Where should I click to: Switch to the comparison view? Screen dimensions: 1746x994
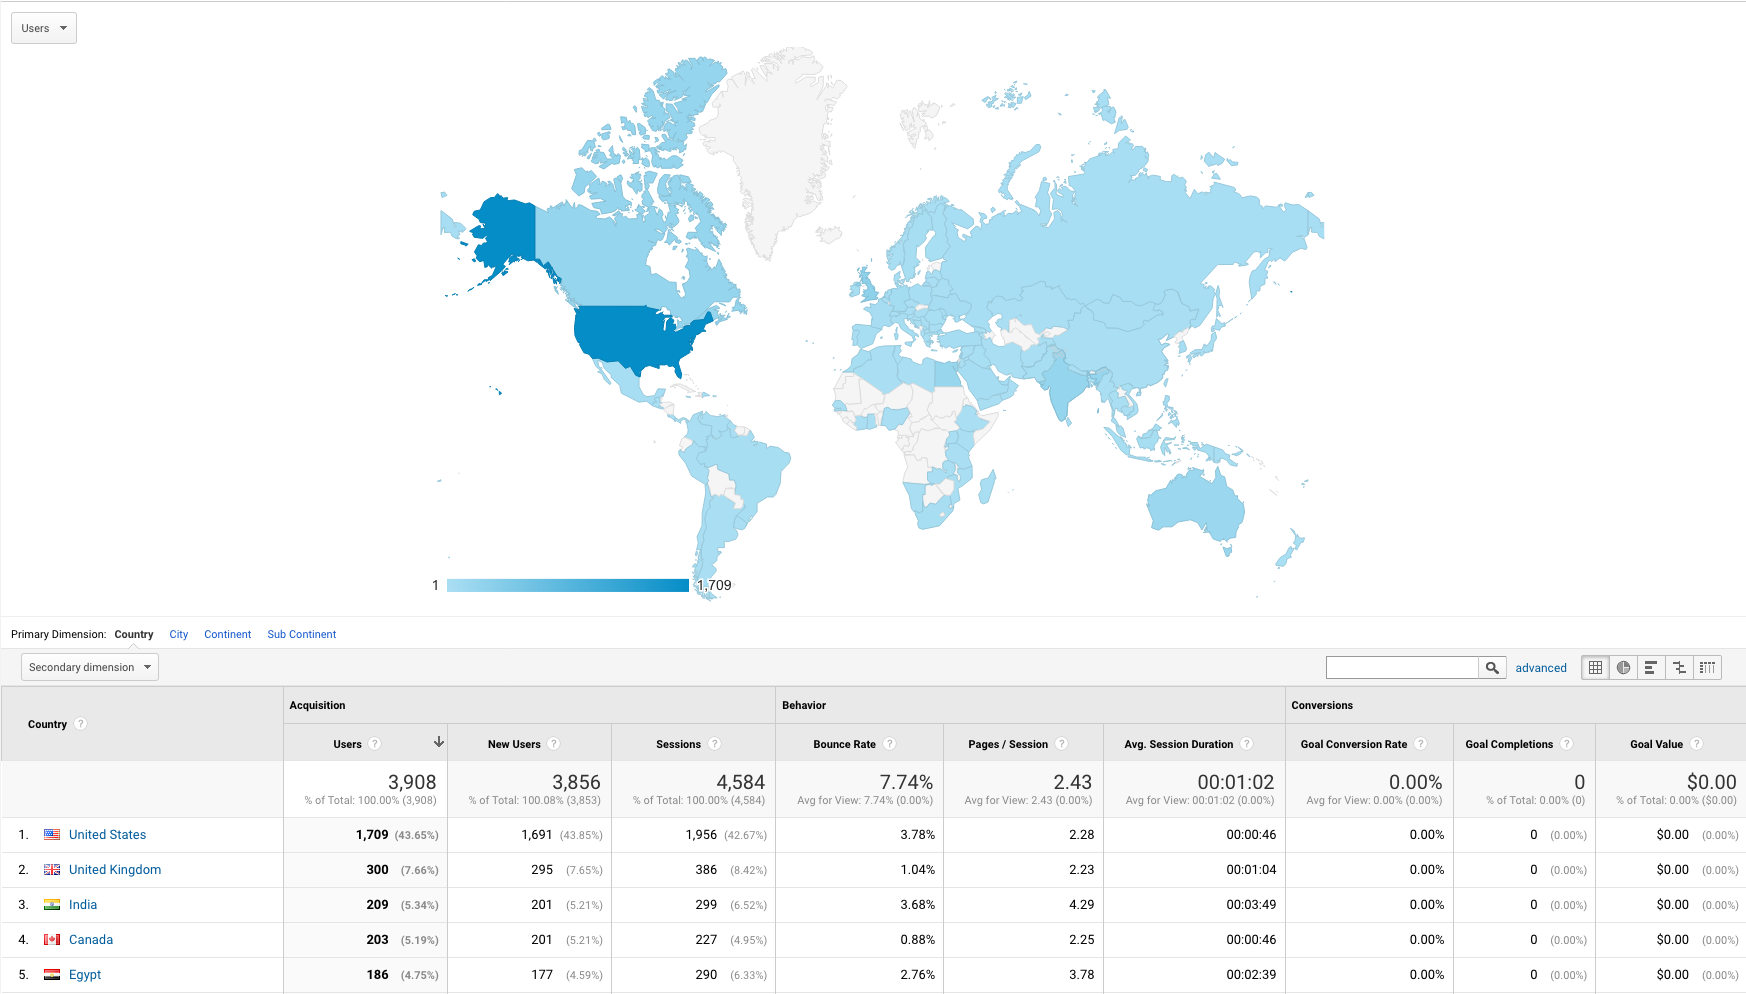point(1679,667)
